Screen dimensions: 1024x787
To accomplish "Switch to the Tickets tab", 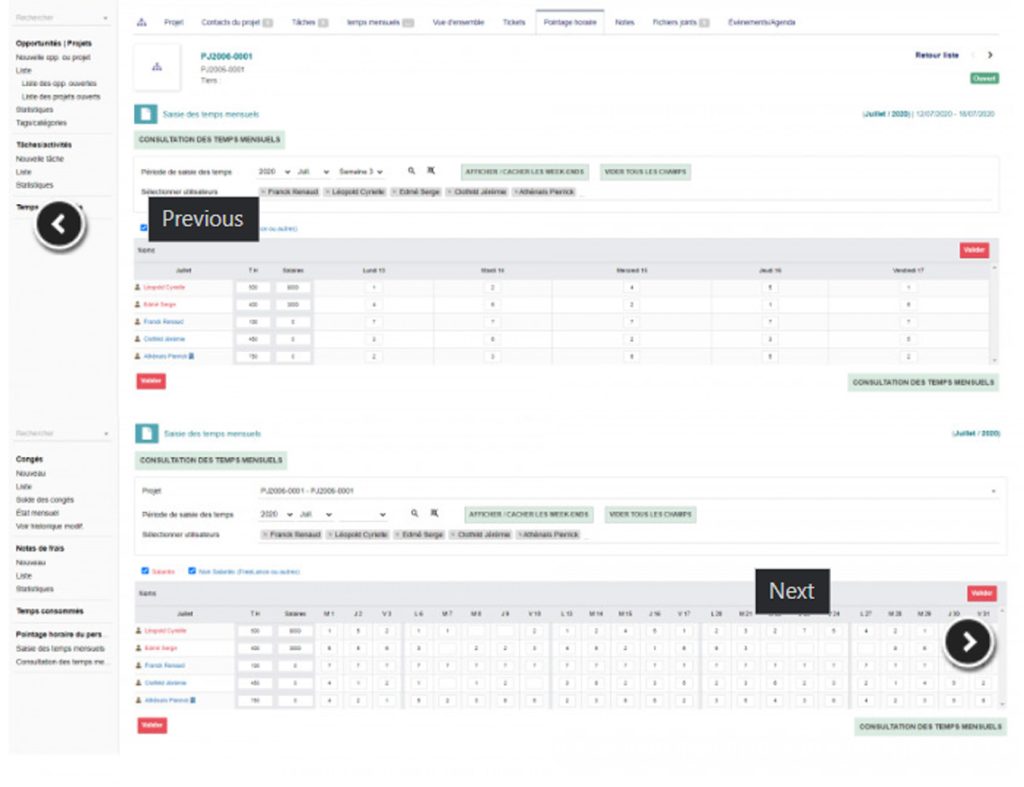I will click(x=514, y=22).
